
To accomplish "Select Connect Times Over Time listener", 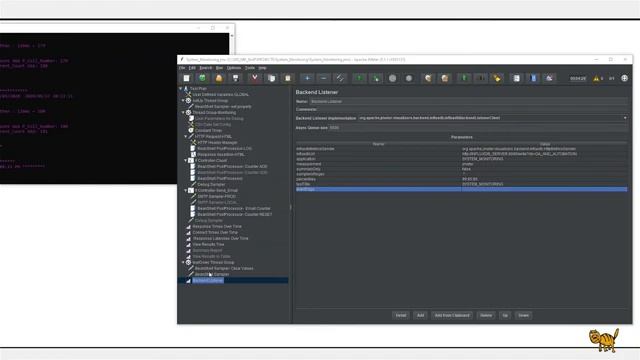I will click(215, 232).
